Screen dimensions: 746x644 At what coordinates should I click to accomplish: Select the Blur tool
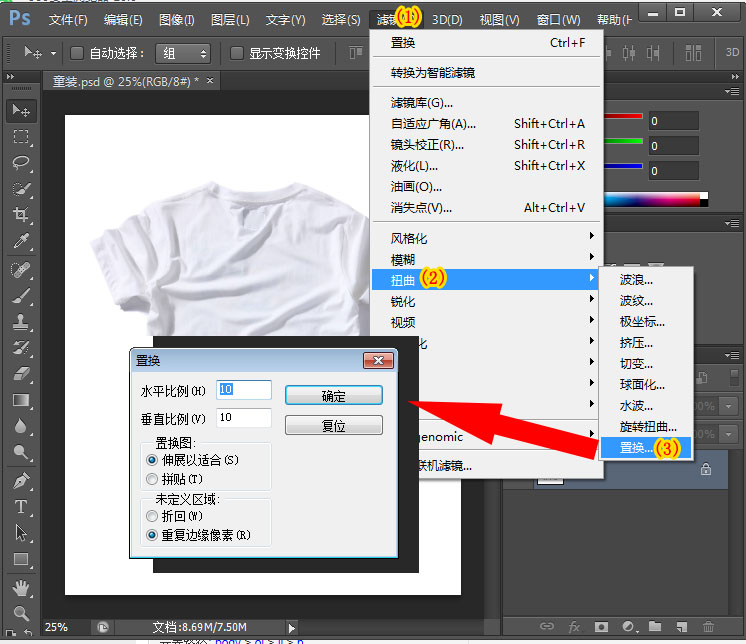(21, 426)
